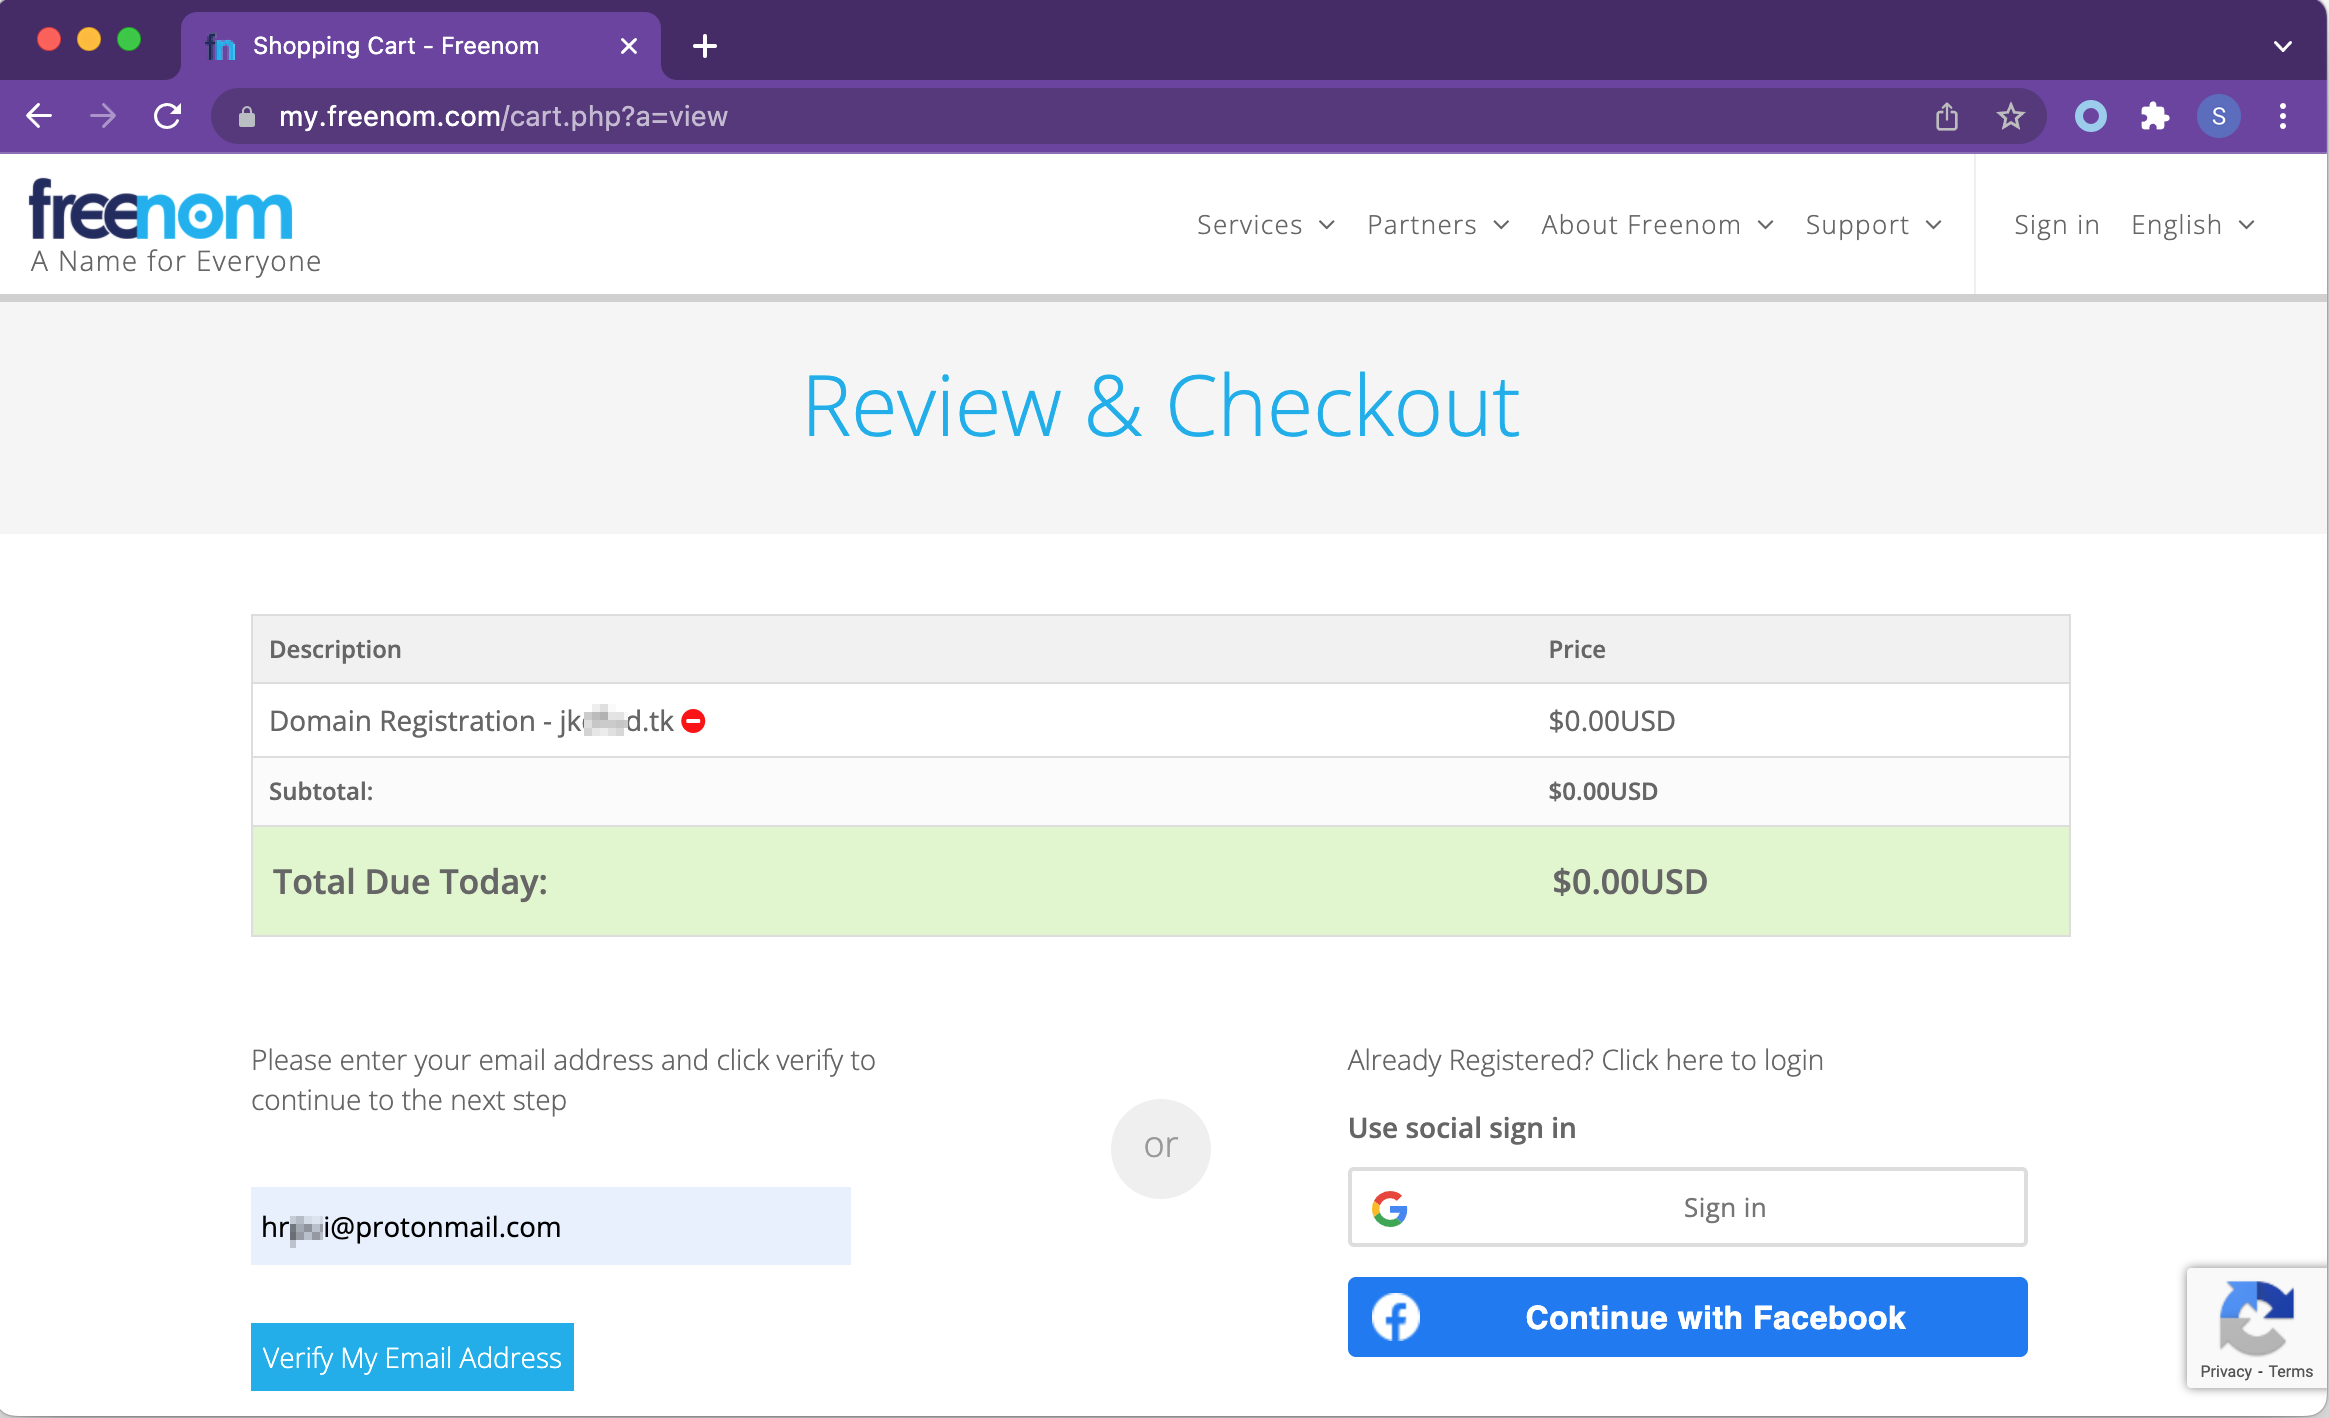Open the reCAPTCHA Terms link

click(2290, 1372)
